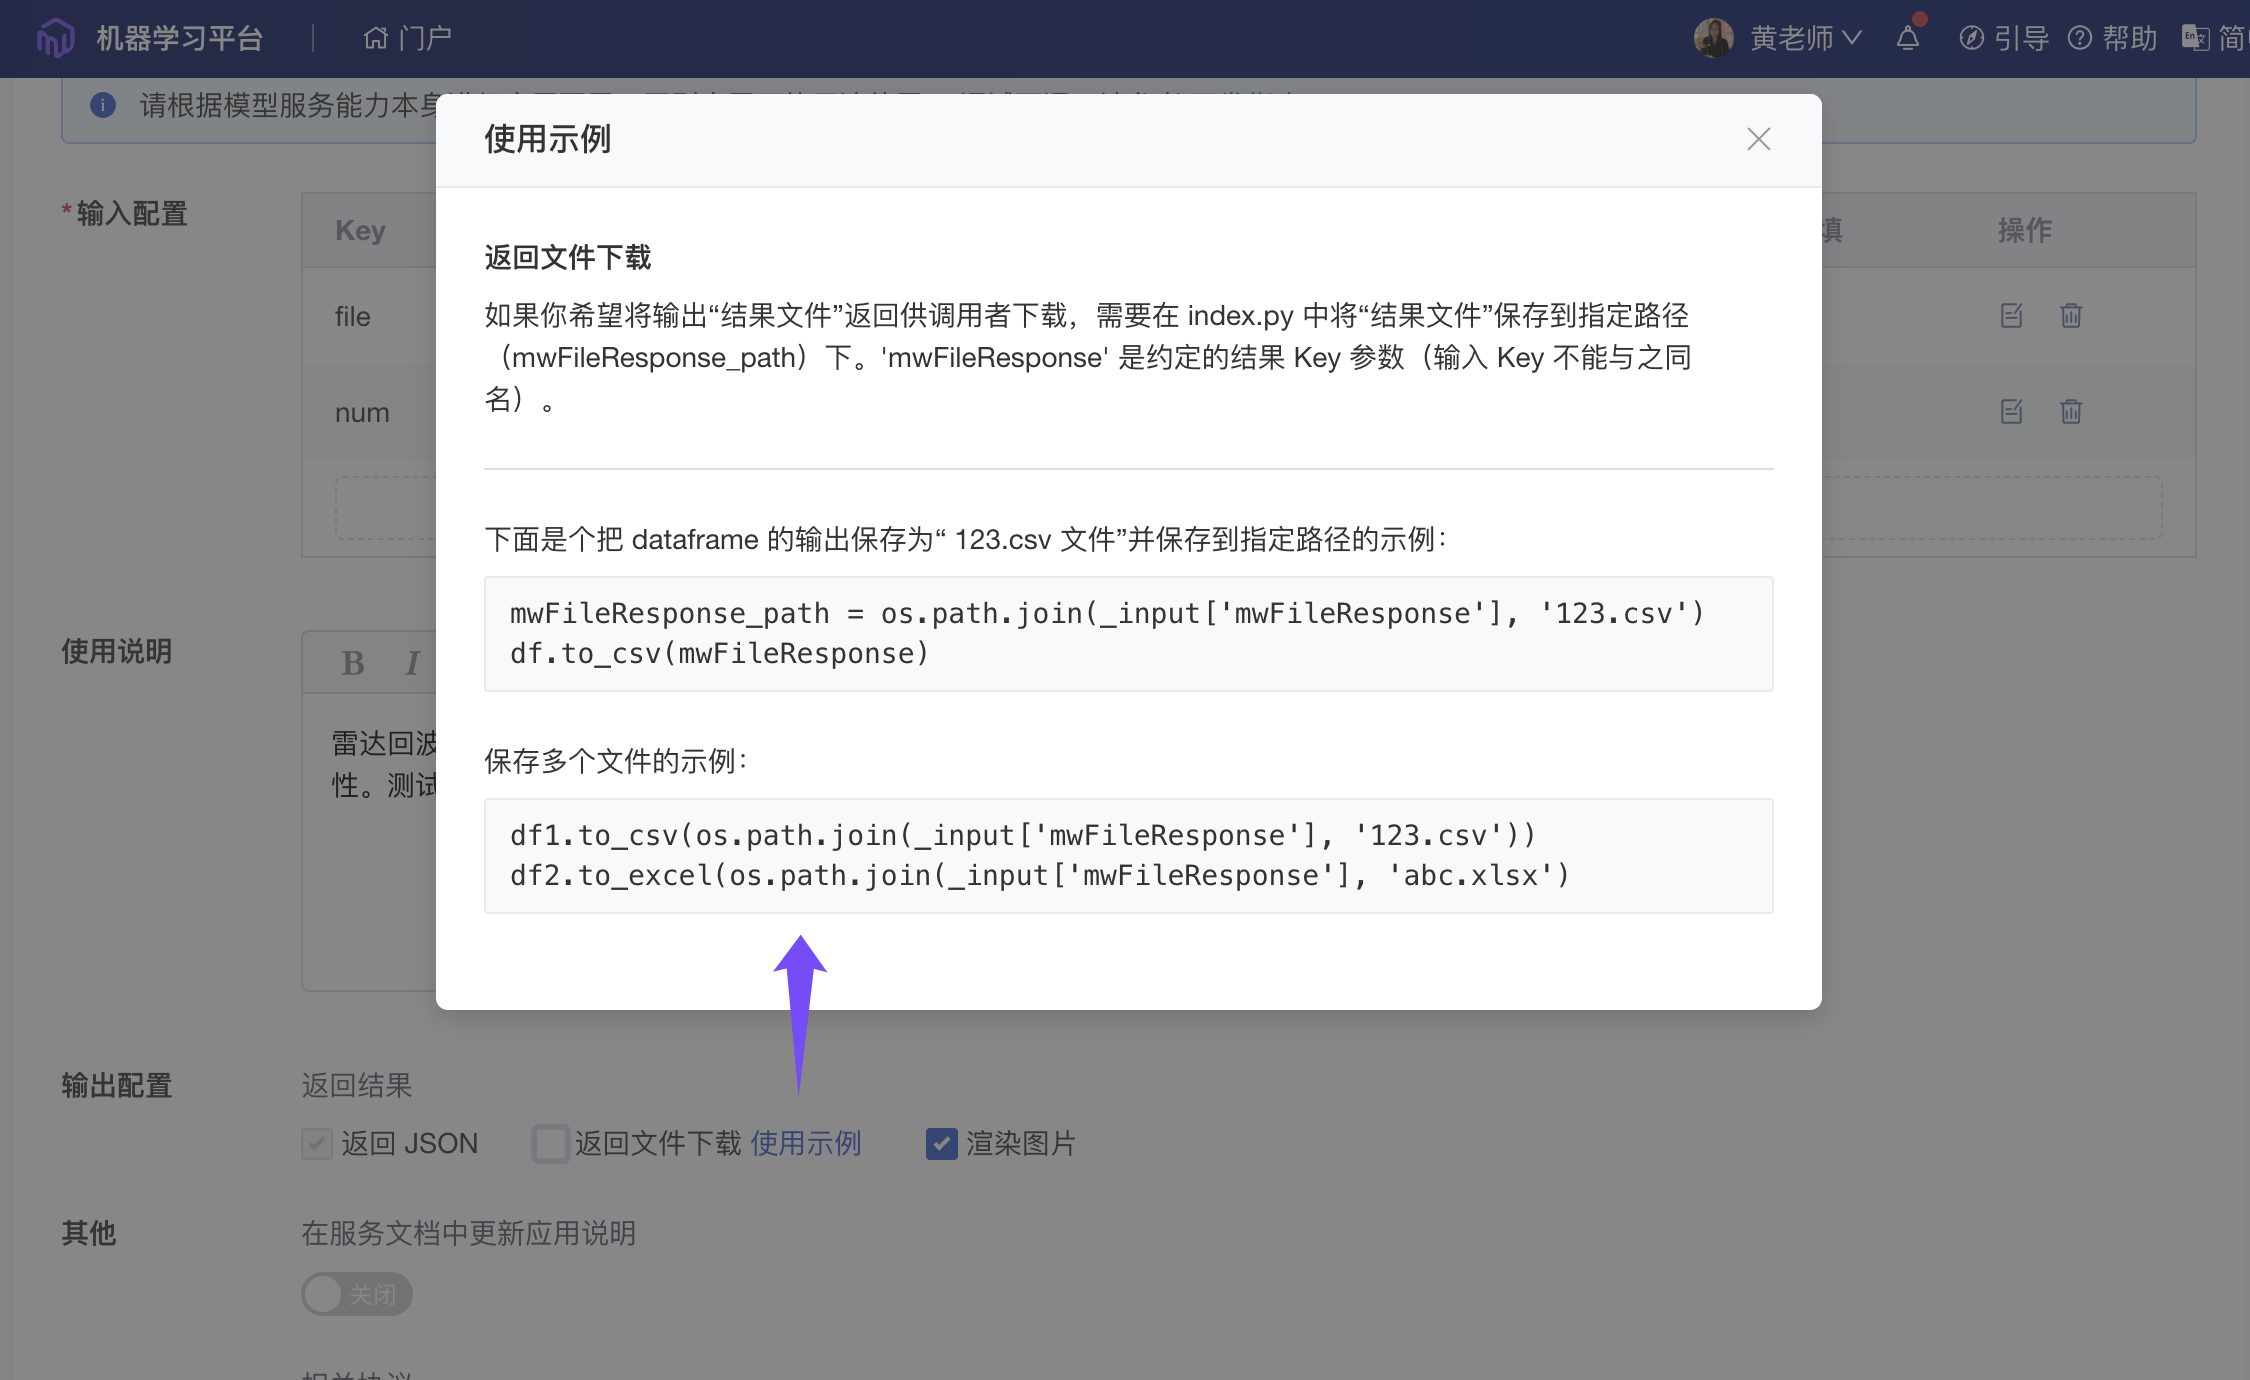Close the 使用示例 dialog
The height and width of the screenshot is (1380, 2250).
tap(1758, 139)
